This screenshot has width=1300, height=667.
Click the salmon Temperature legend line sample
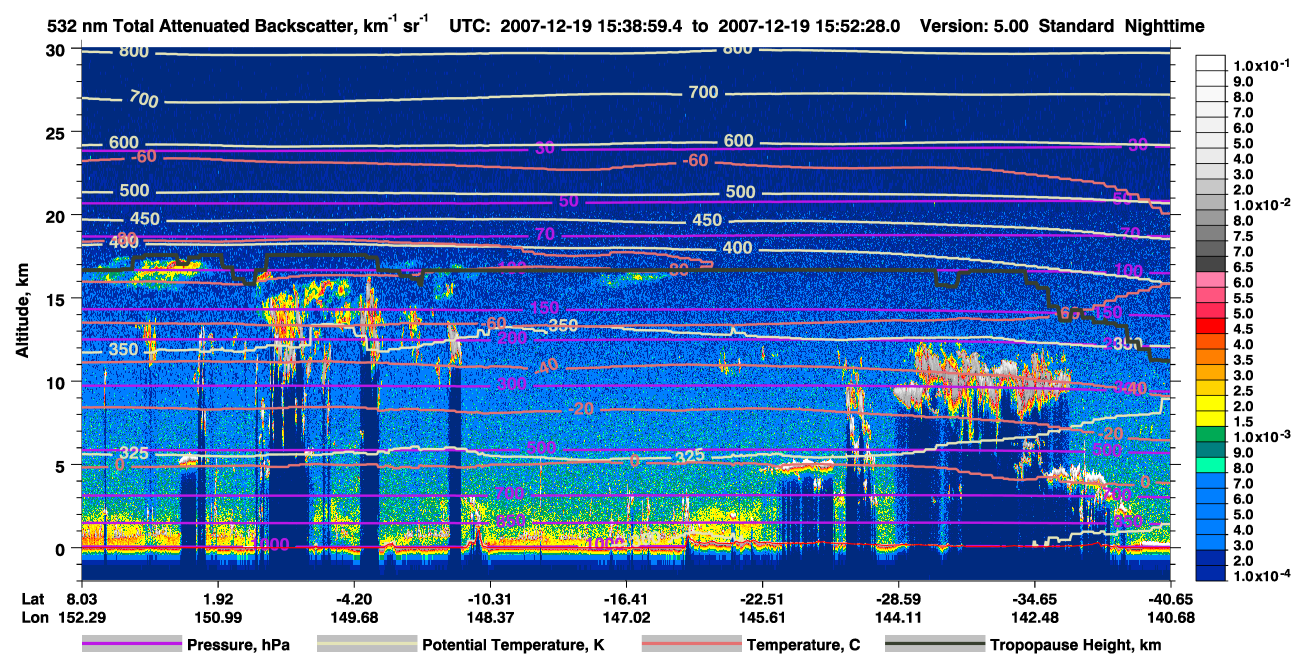pos(690,645)
